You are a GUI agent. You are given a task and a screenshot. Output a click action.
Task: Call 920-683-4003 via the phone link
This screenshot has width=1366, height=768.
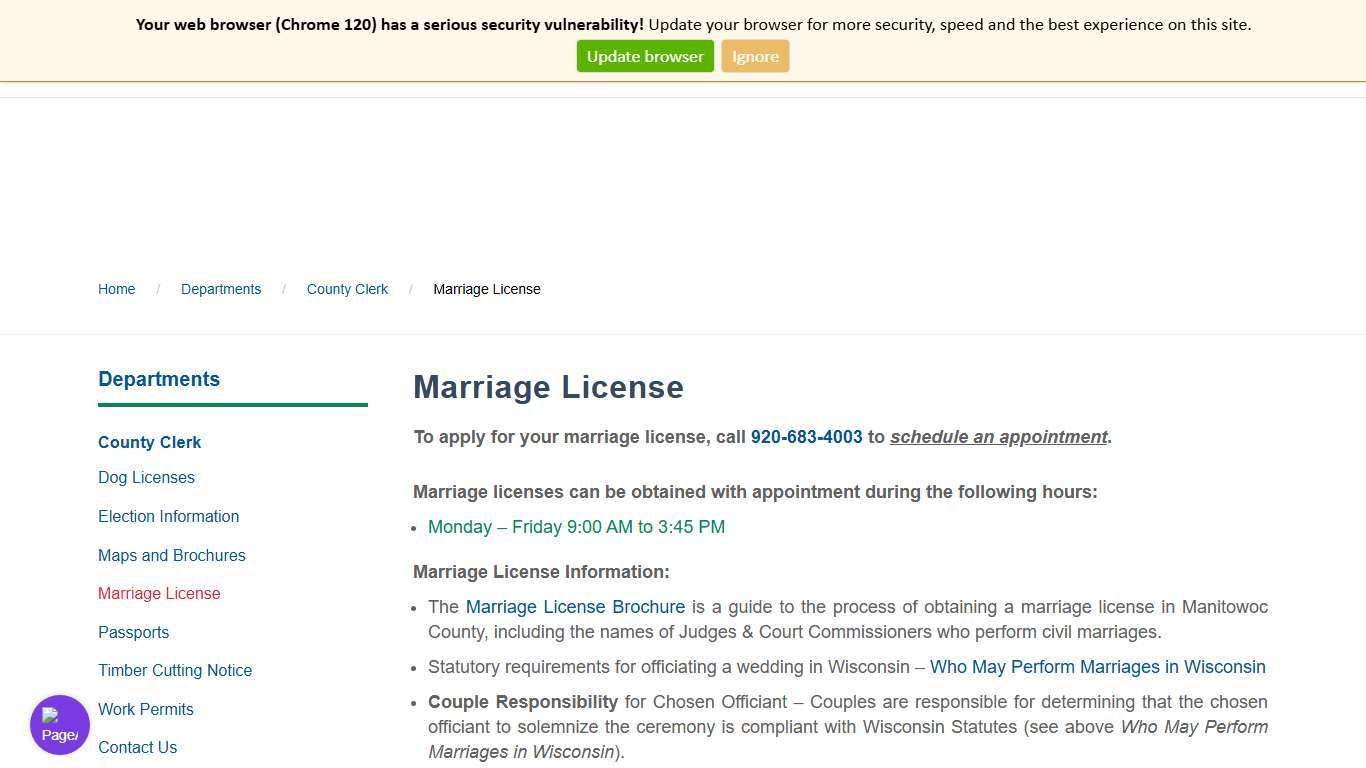[806, 437]
